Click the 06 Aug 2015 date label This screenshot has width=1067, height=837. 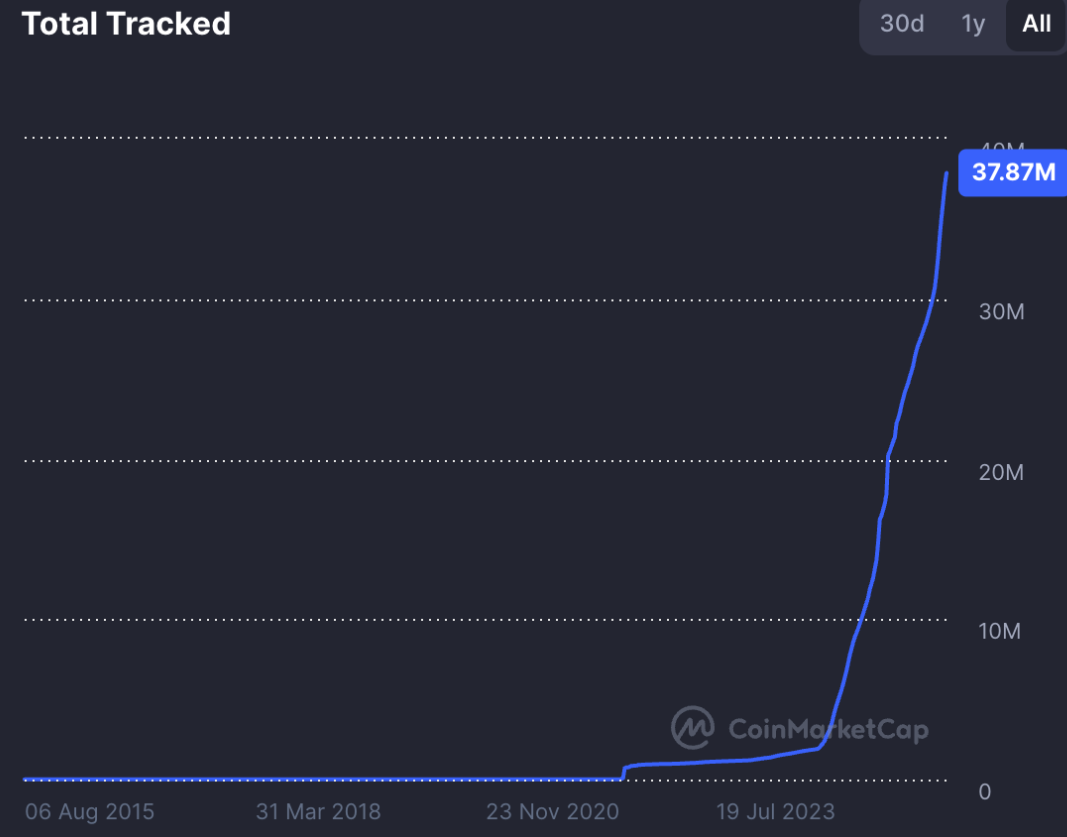click(90, 810)
